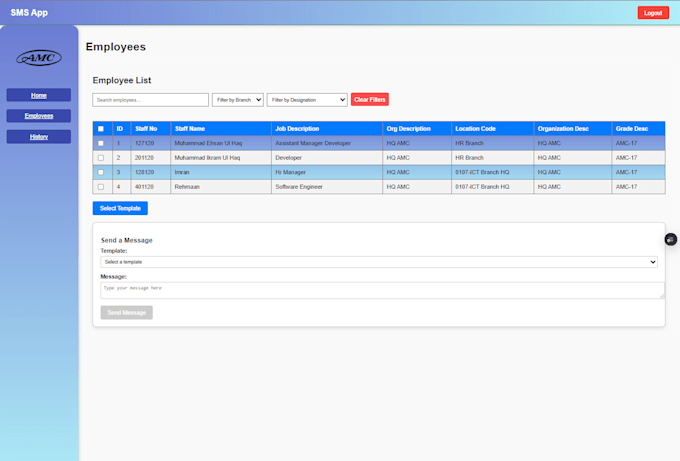Check the box for Muhammad Ehsan Ul Haq
Viewport: 680px width, 461px height.
[x=101, y=143]
